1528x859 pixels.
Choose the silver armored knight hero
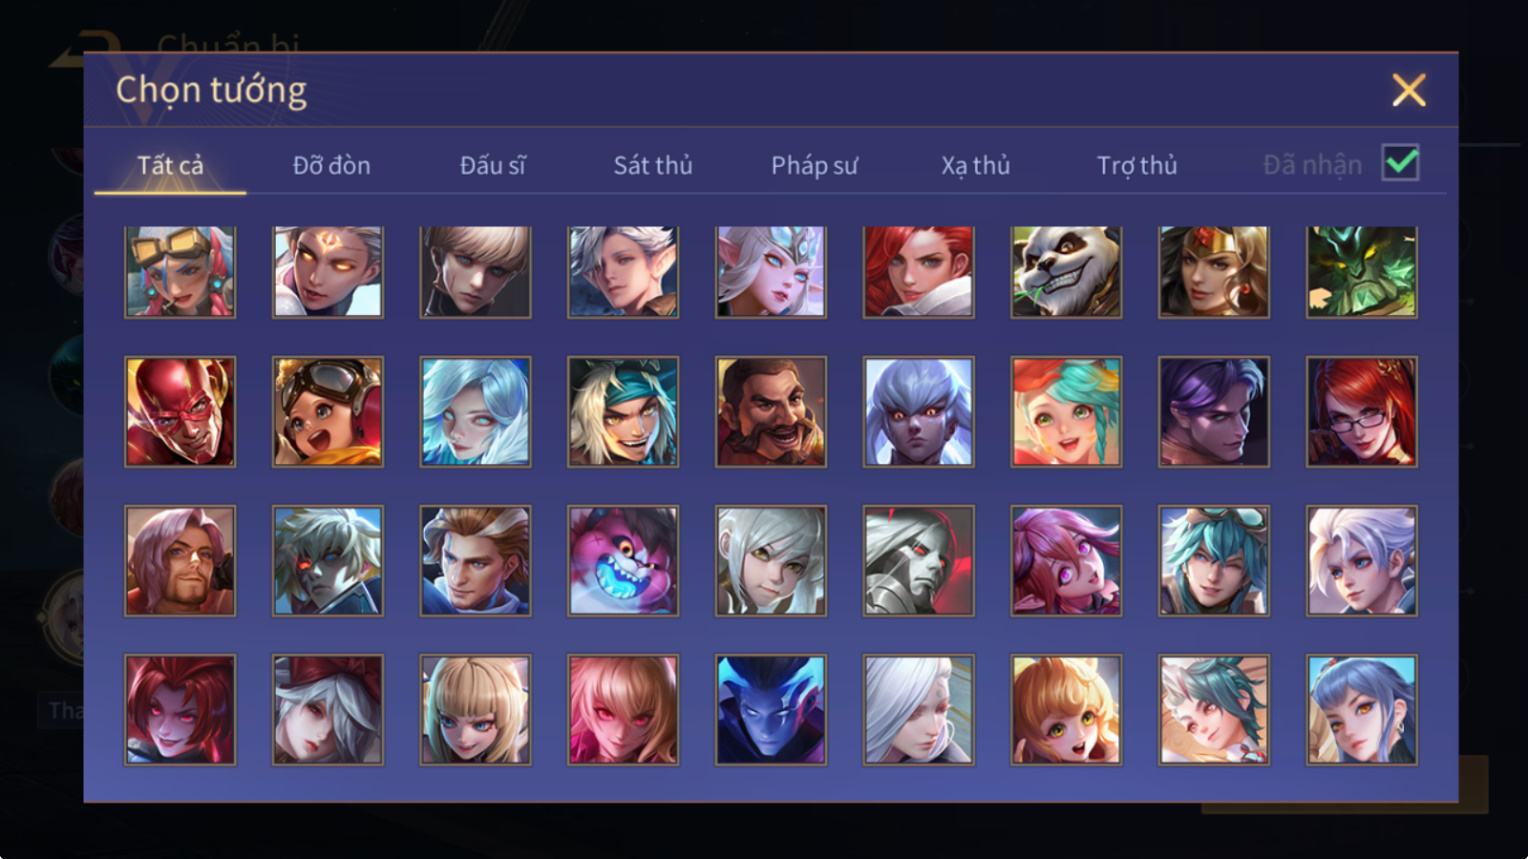918,561
